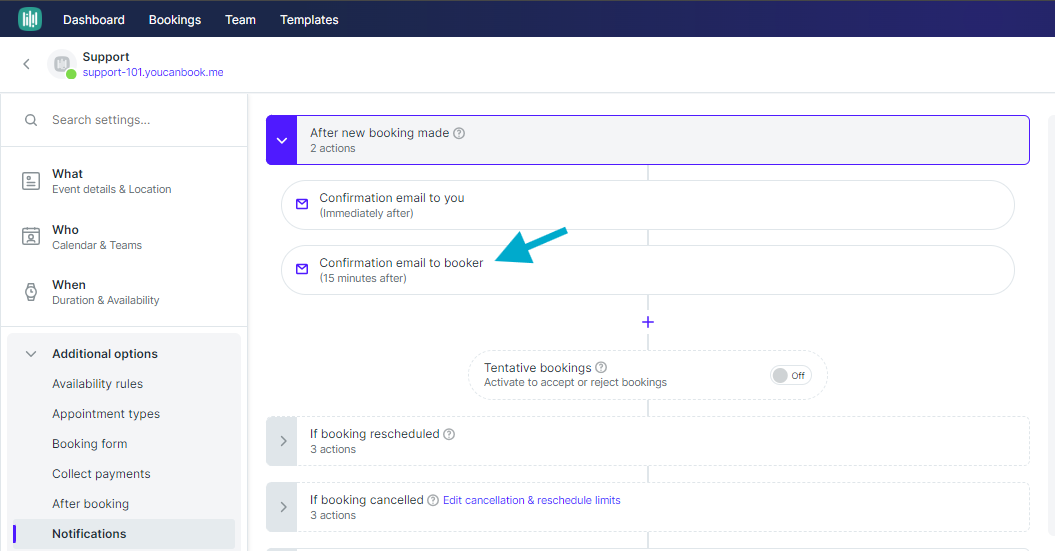Click Edit cancellation & reschedule limits link
1055x551 pixels.
coord(532,500)
